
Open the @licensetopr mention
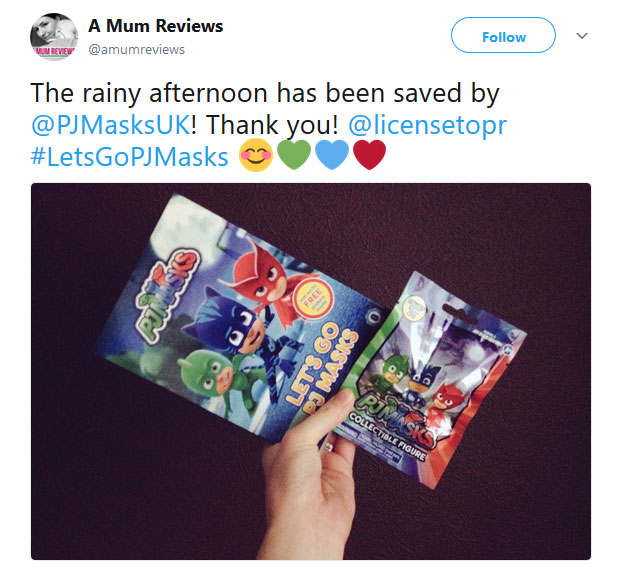427,125
